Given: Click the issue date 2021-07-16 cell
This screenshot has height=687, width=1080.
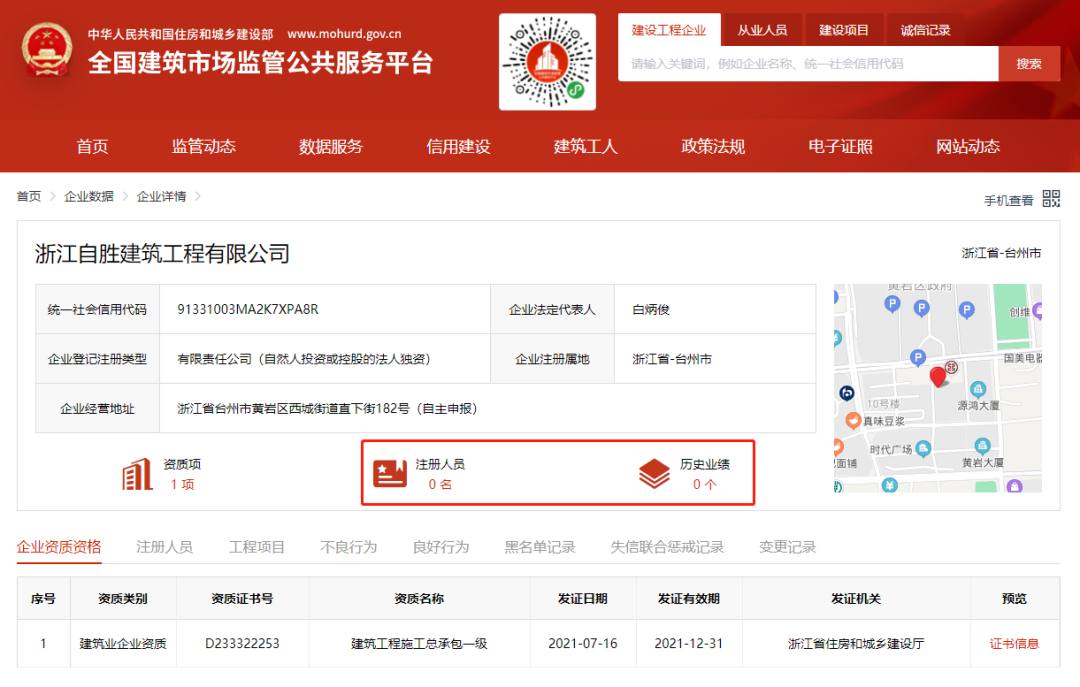Looking at the screenshot, I should pyautogui.click(x=583, y=644).
